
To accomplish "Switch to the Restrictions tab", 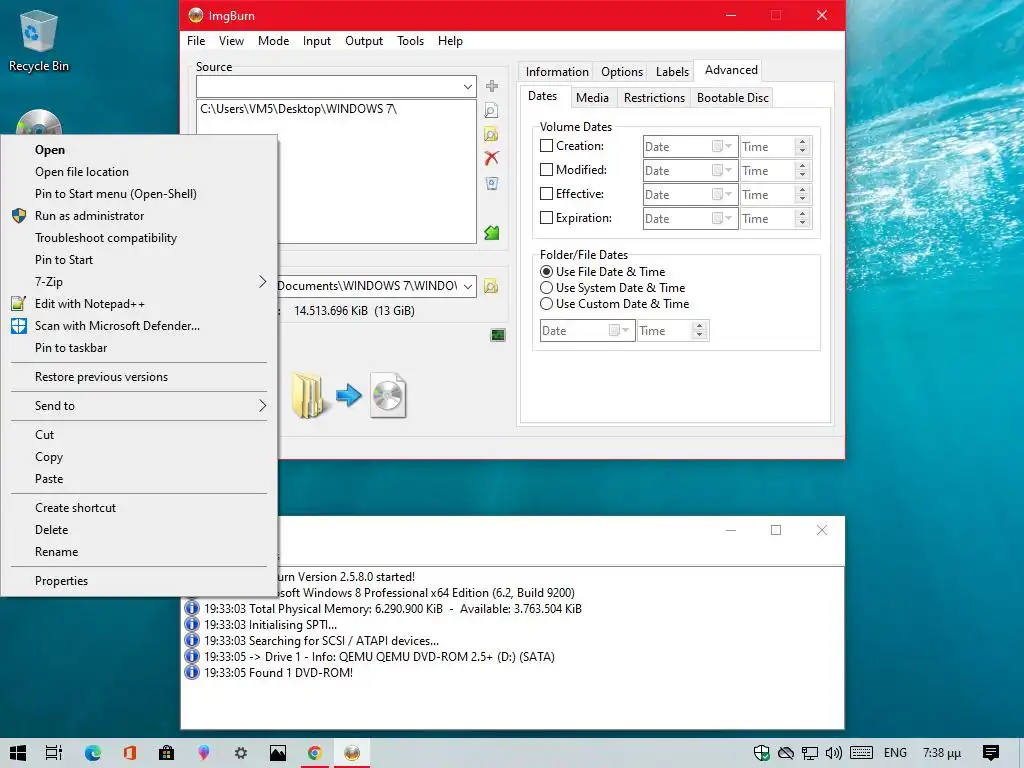I will [x=654, y=97].
